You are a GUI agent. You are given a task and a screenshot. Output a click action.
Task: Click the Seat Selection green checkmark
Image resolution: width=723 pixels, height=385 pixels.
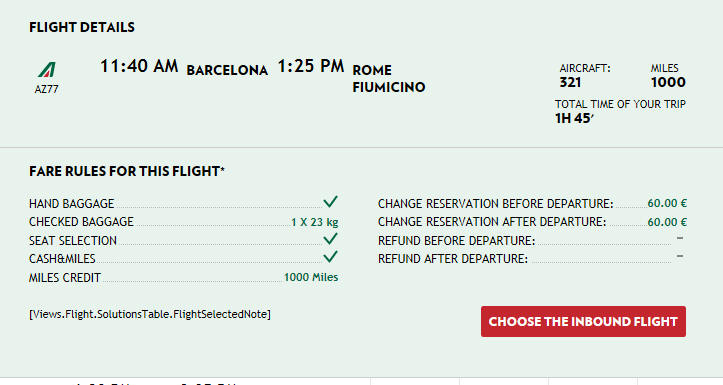(330, 238)
